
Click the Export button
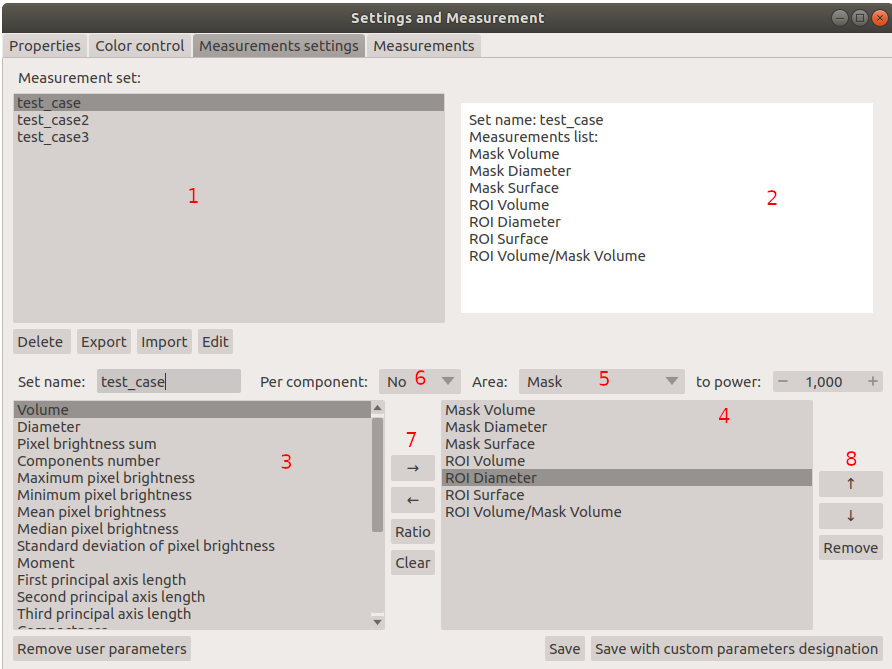[x=104, y=341]
